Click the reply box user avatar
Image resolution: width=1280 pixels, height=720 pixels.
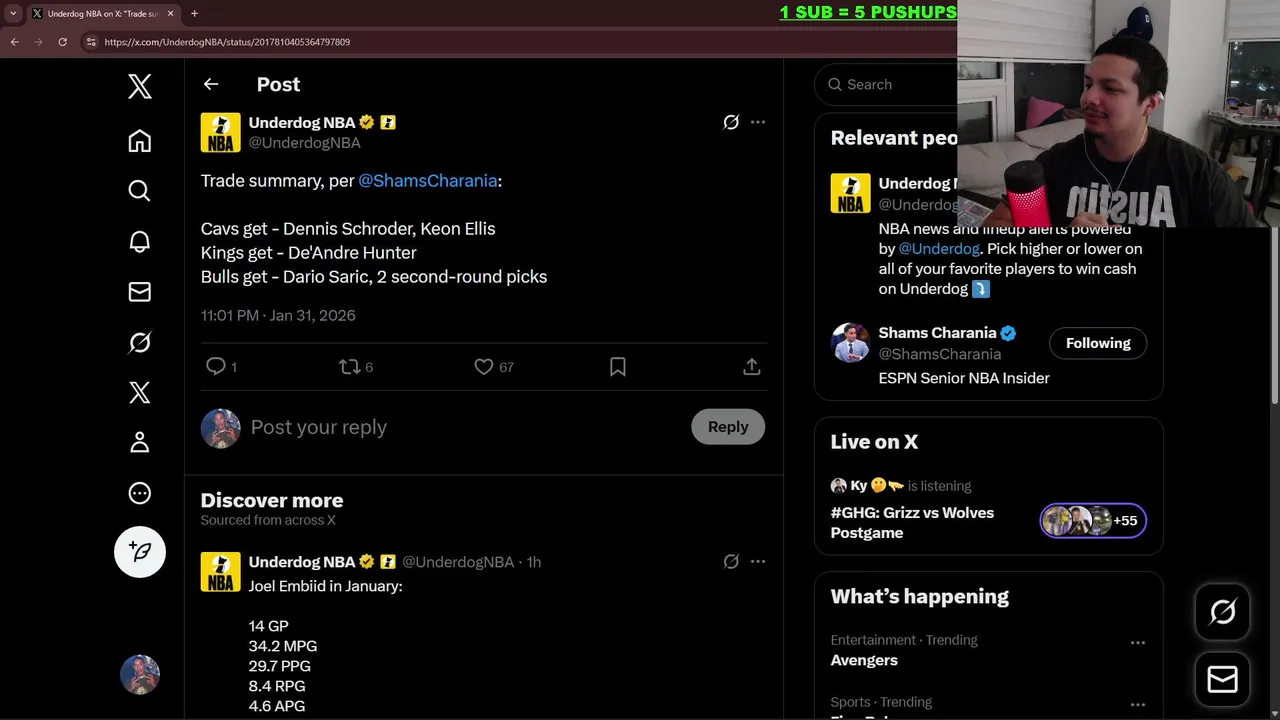[x=220, y=429]
